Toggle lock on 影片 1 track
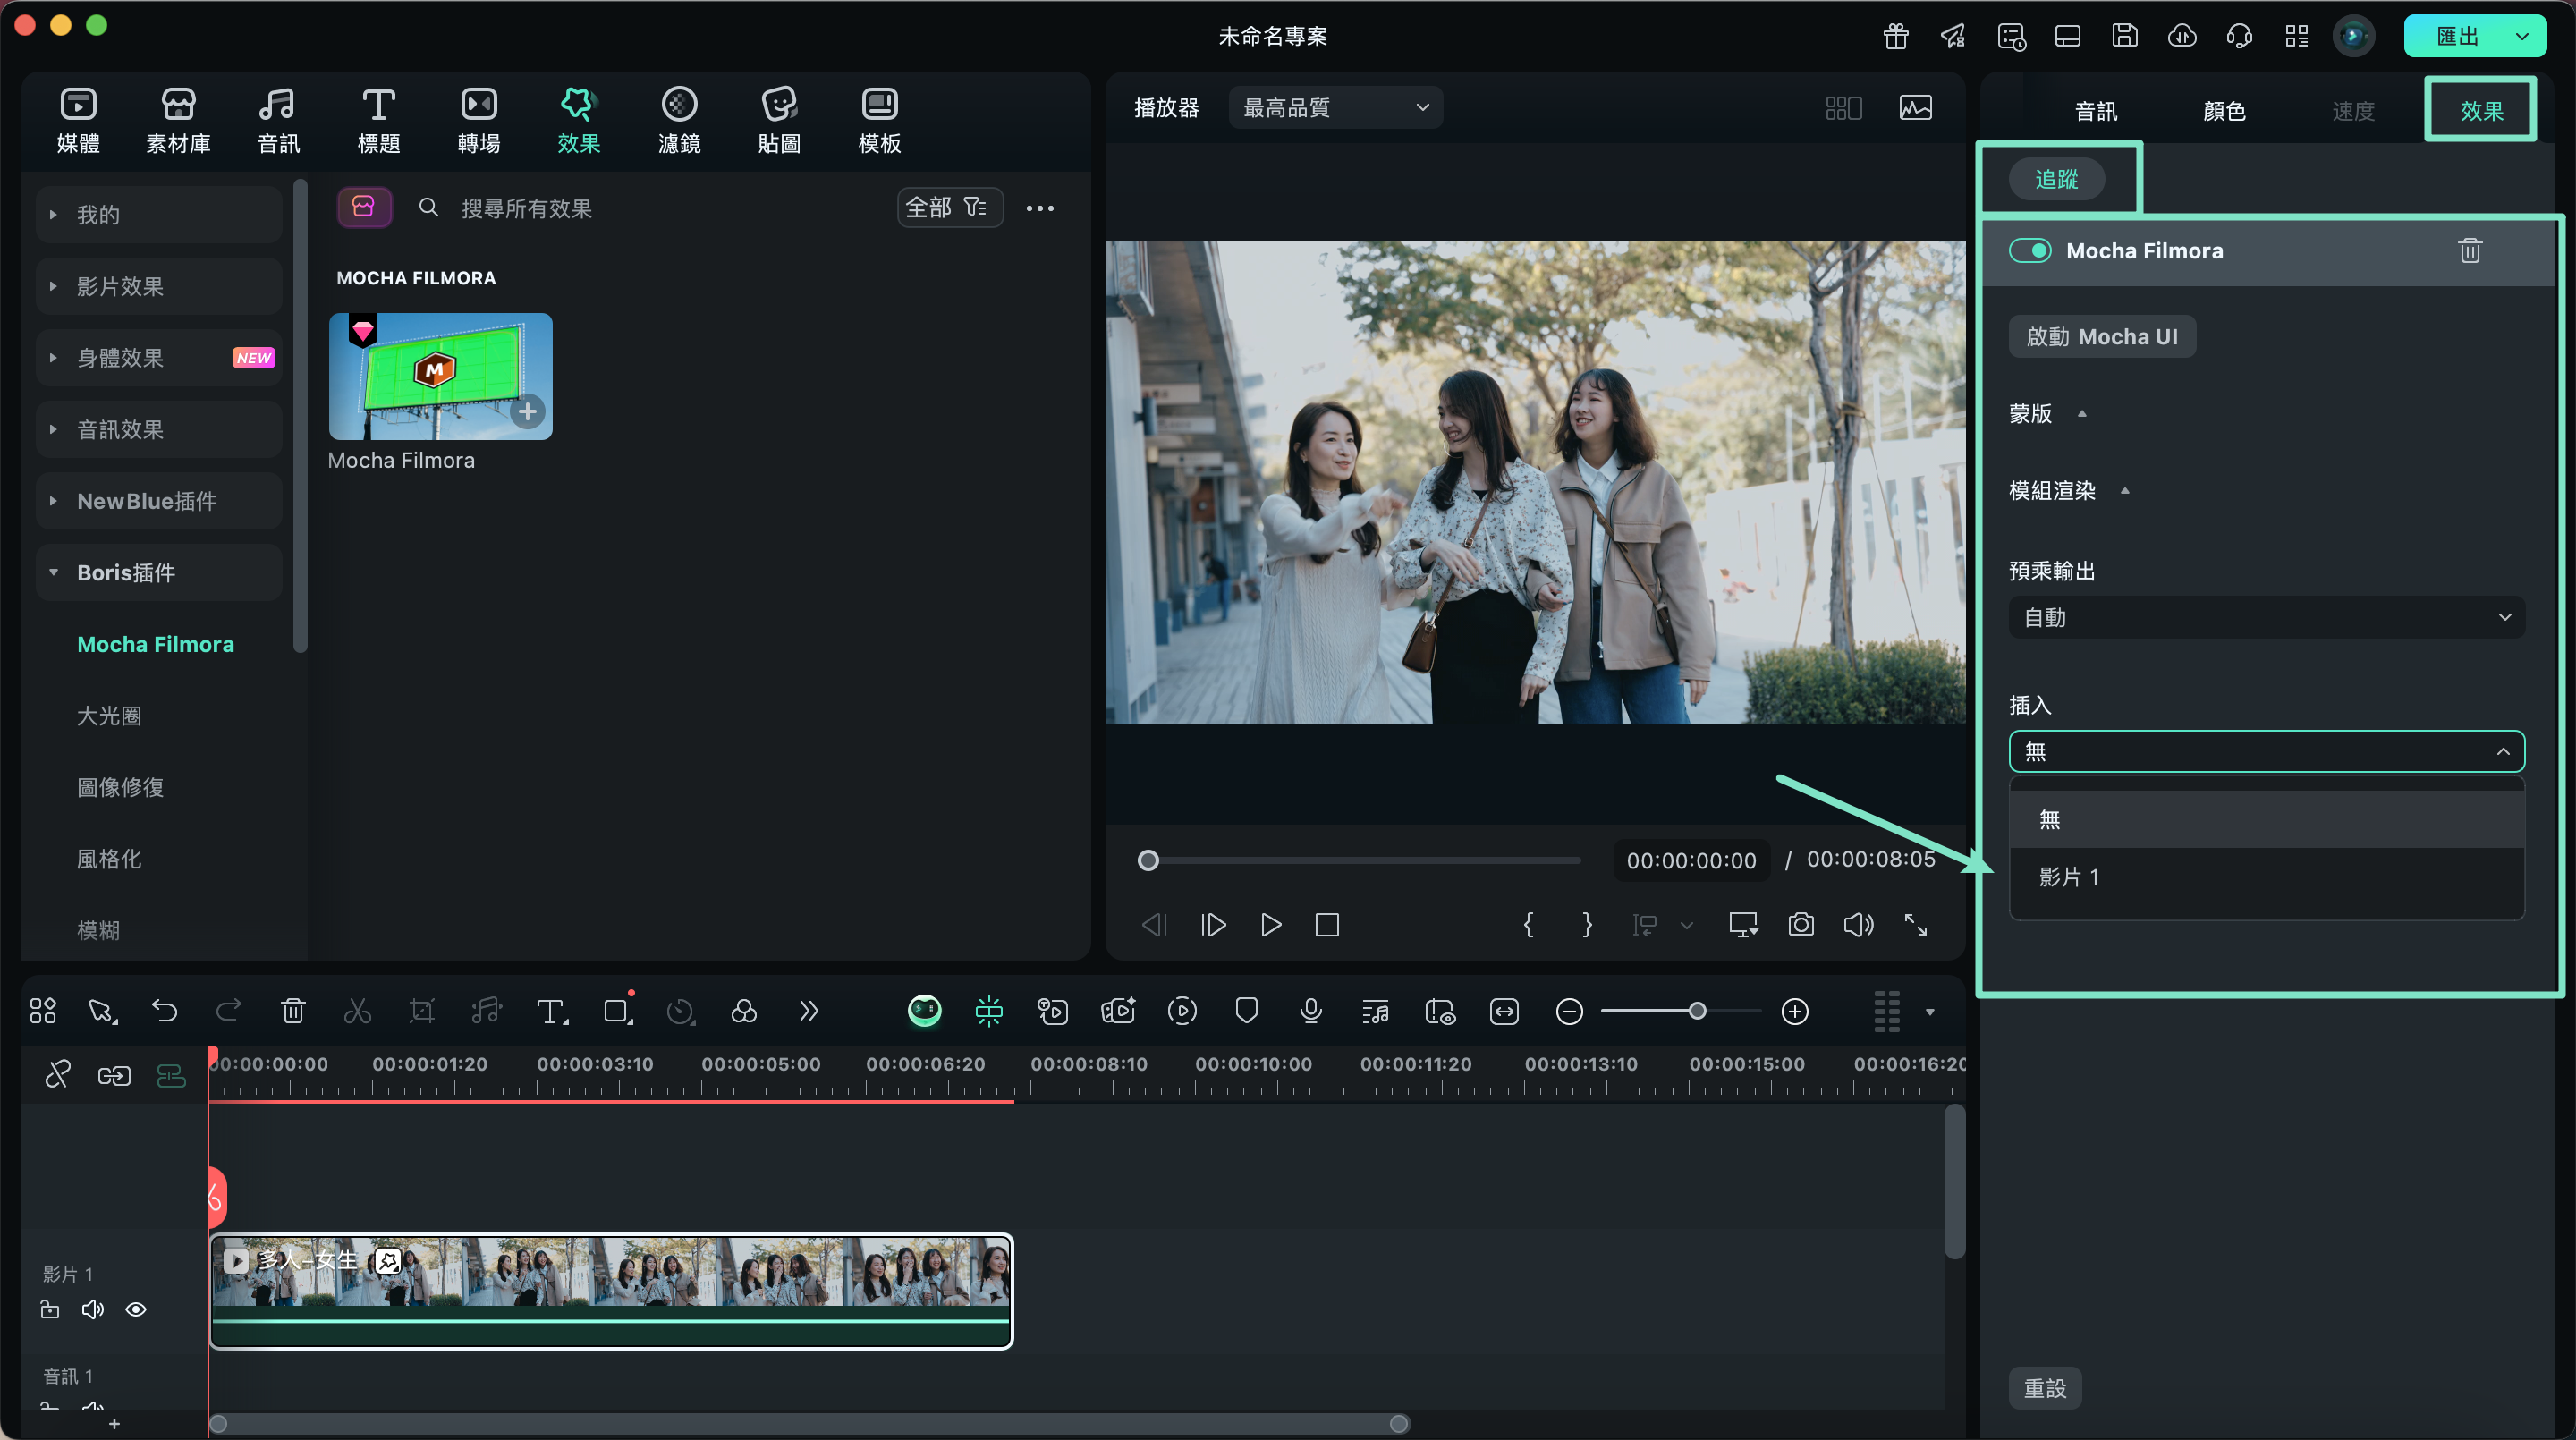 (x=50, y=1309)
